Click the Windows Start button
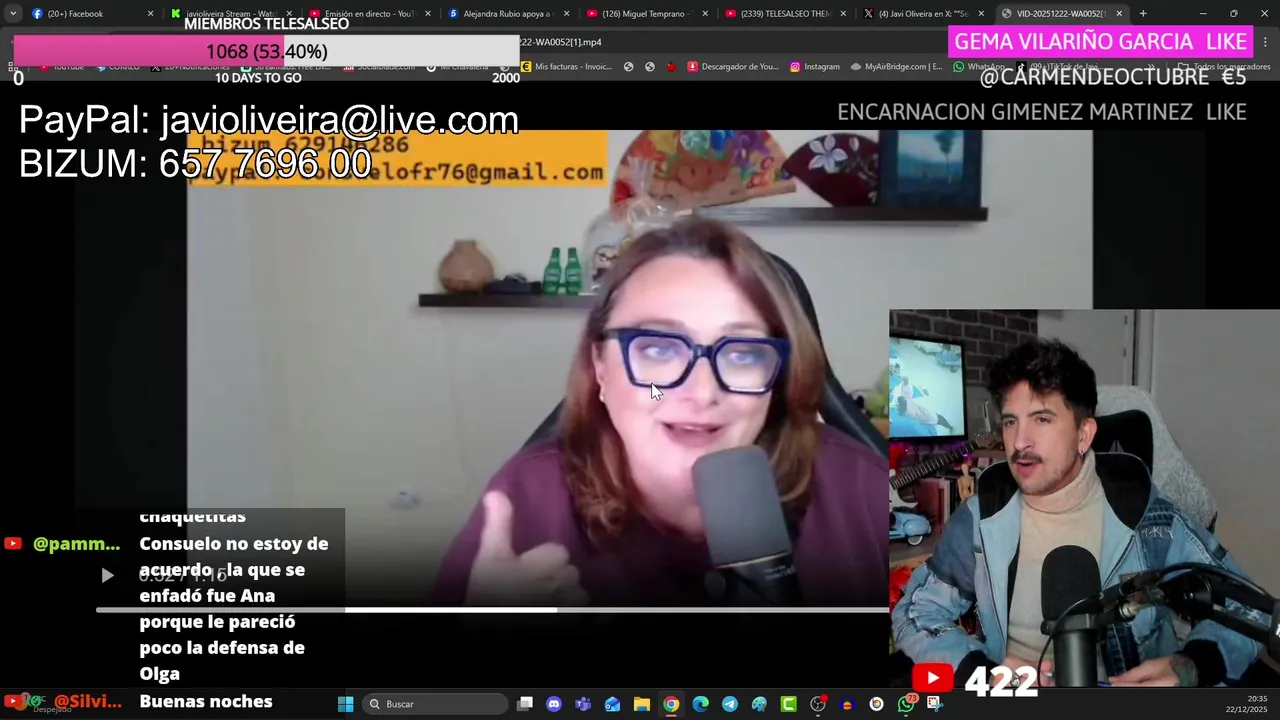Image resolution: width=1280 pixels, height=720 pixels. 345,704
